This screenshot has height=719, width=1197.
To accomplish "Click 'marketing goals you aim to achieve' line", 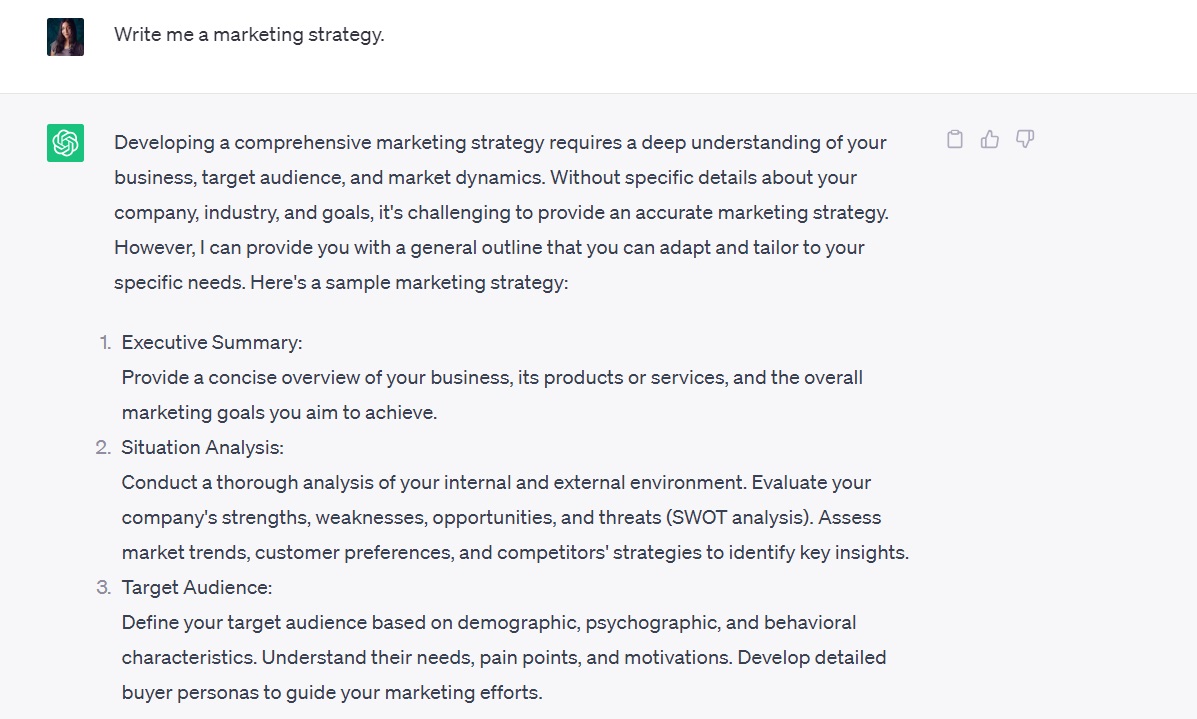I will click(279, 412).
